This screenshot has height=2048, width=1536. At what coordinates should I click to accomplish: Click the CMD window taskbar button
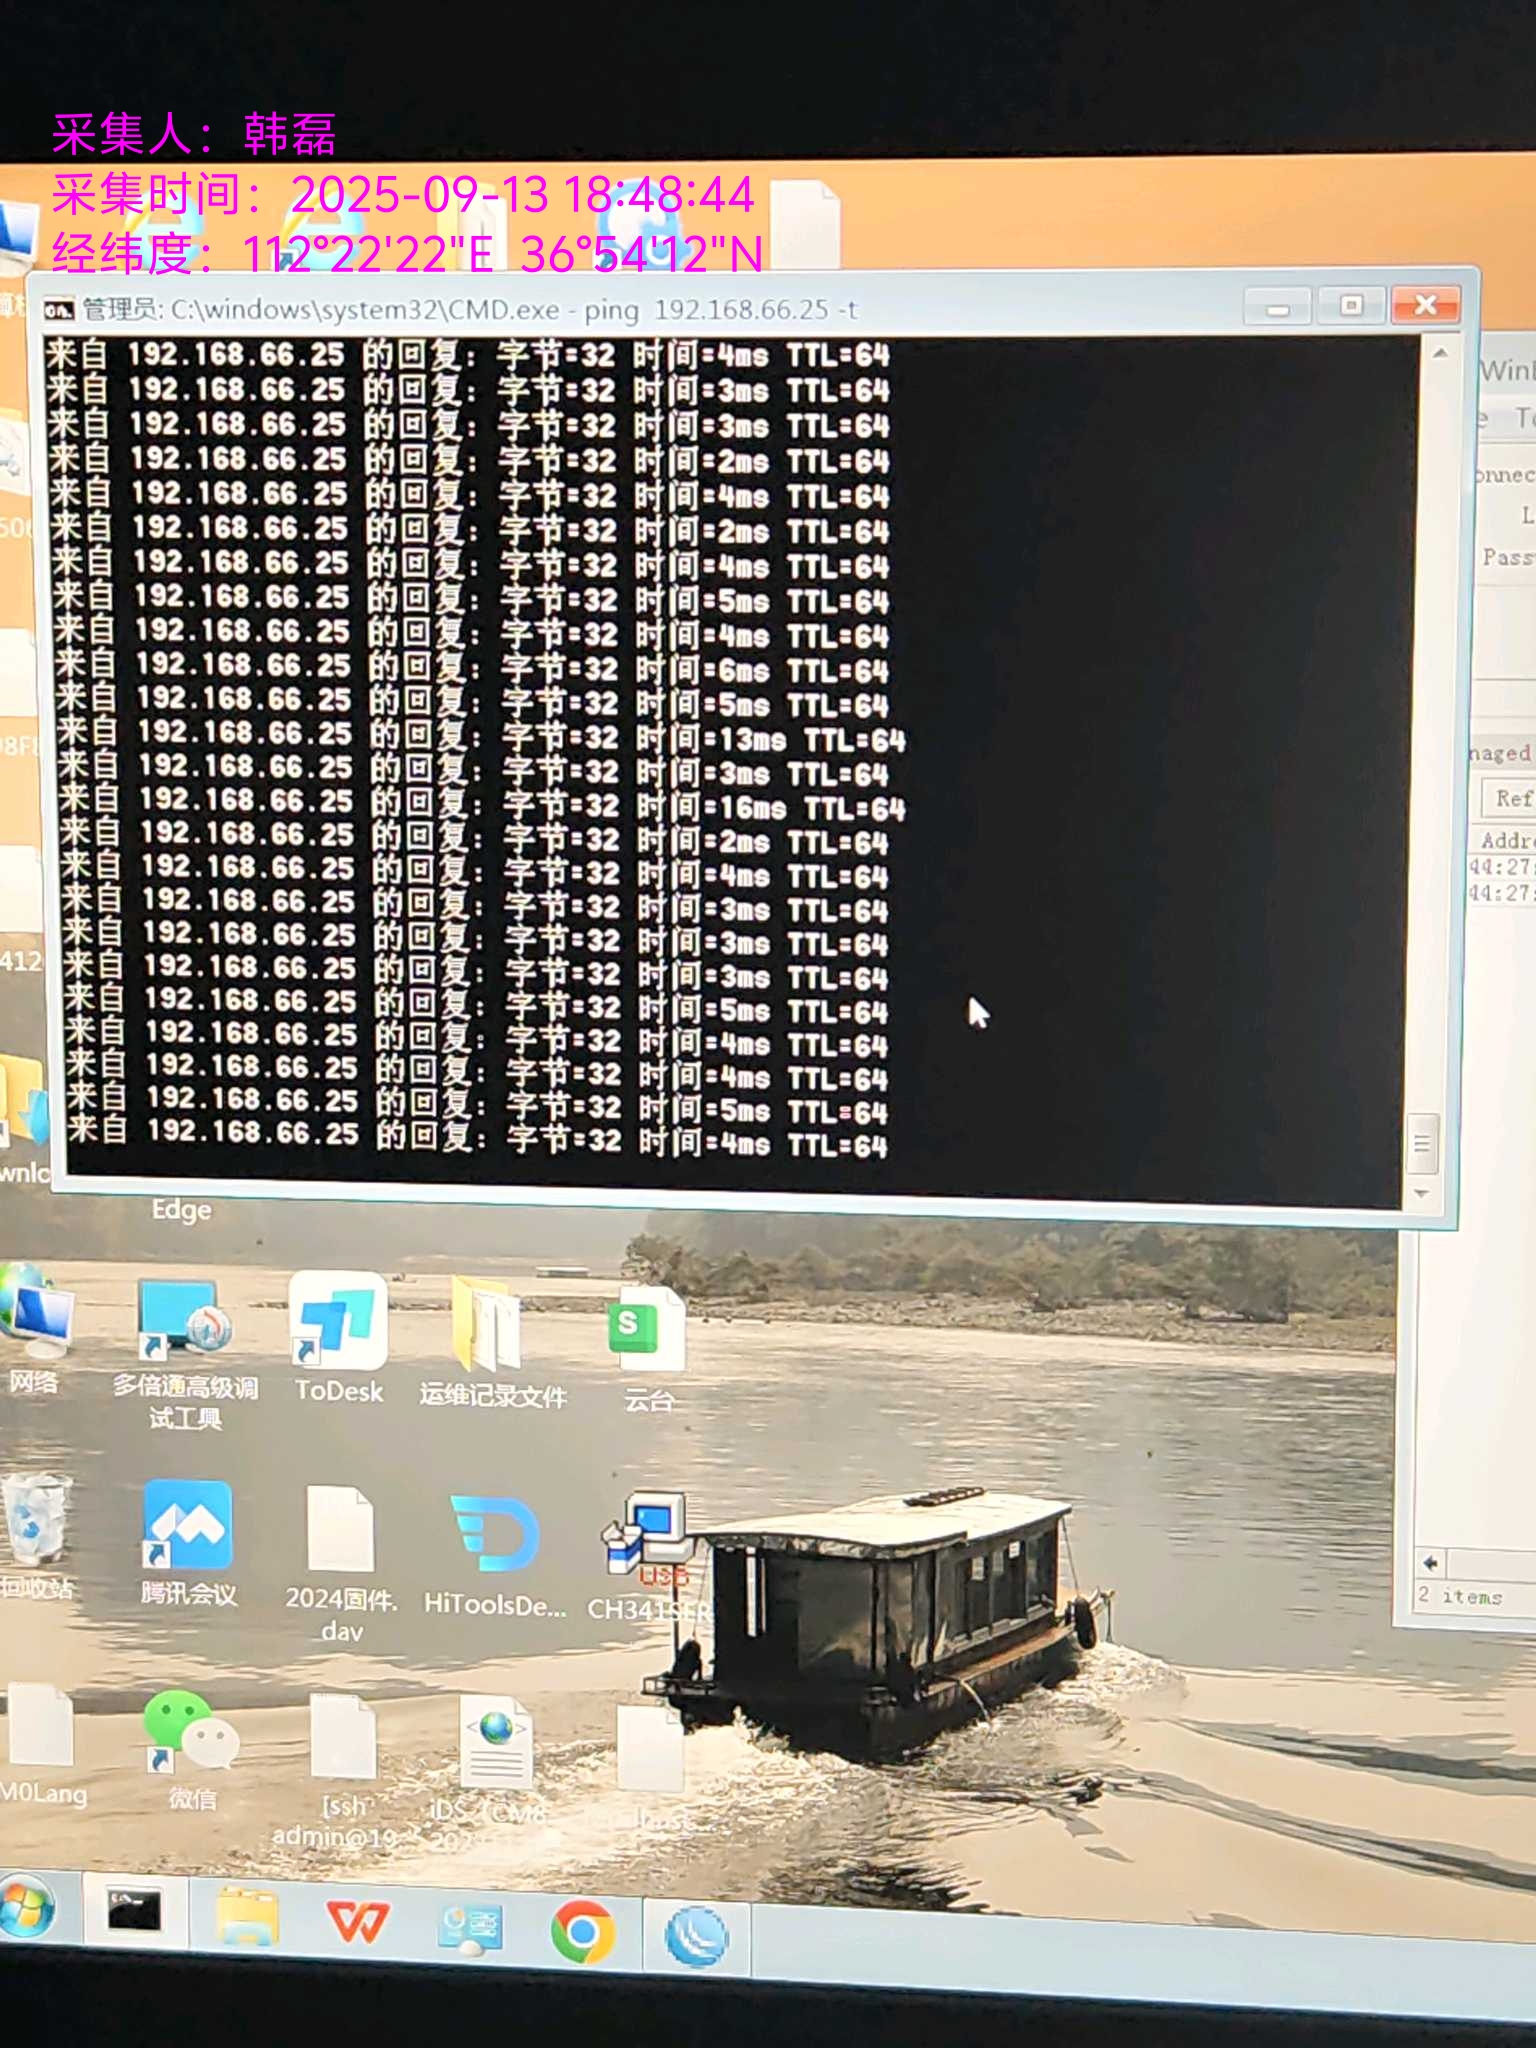(x=134, y=1913)
